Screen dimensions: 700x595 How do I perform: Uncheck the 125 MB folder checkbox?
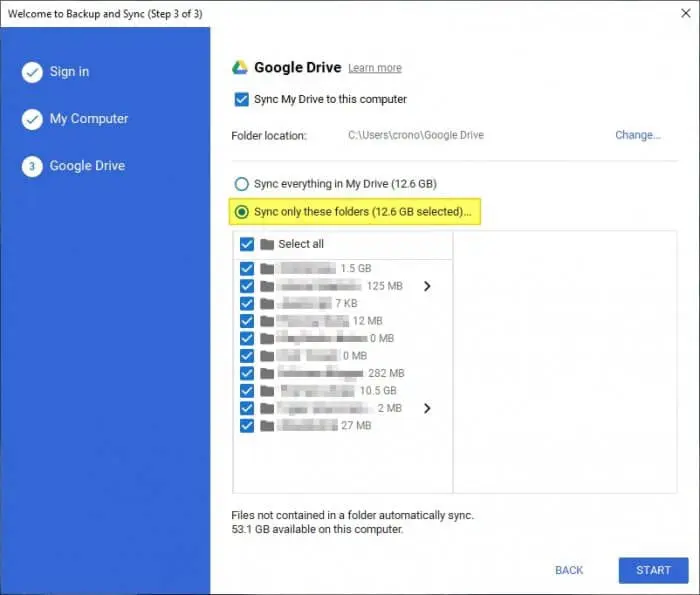247,286
